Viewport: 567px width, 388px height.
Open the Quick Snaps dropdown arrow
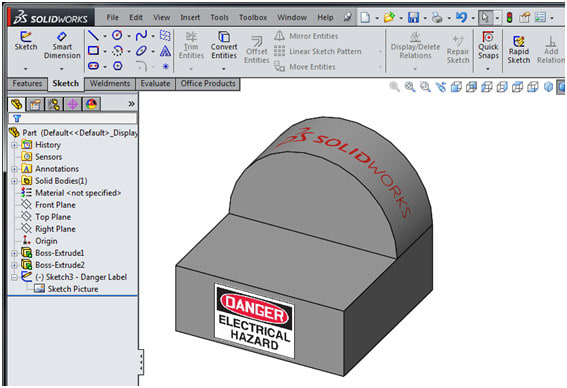[x=488, y=68]
